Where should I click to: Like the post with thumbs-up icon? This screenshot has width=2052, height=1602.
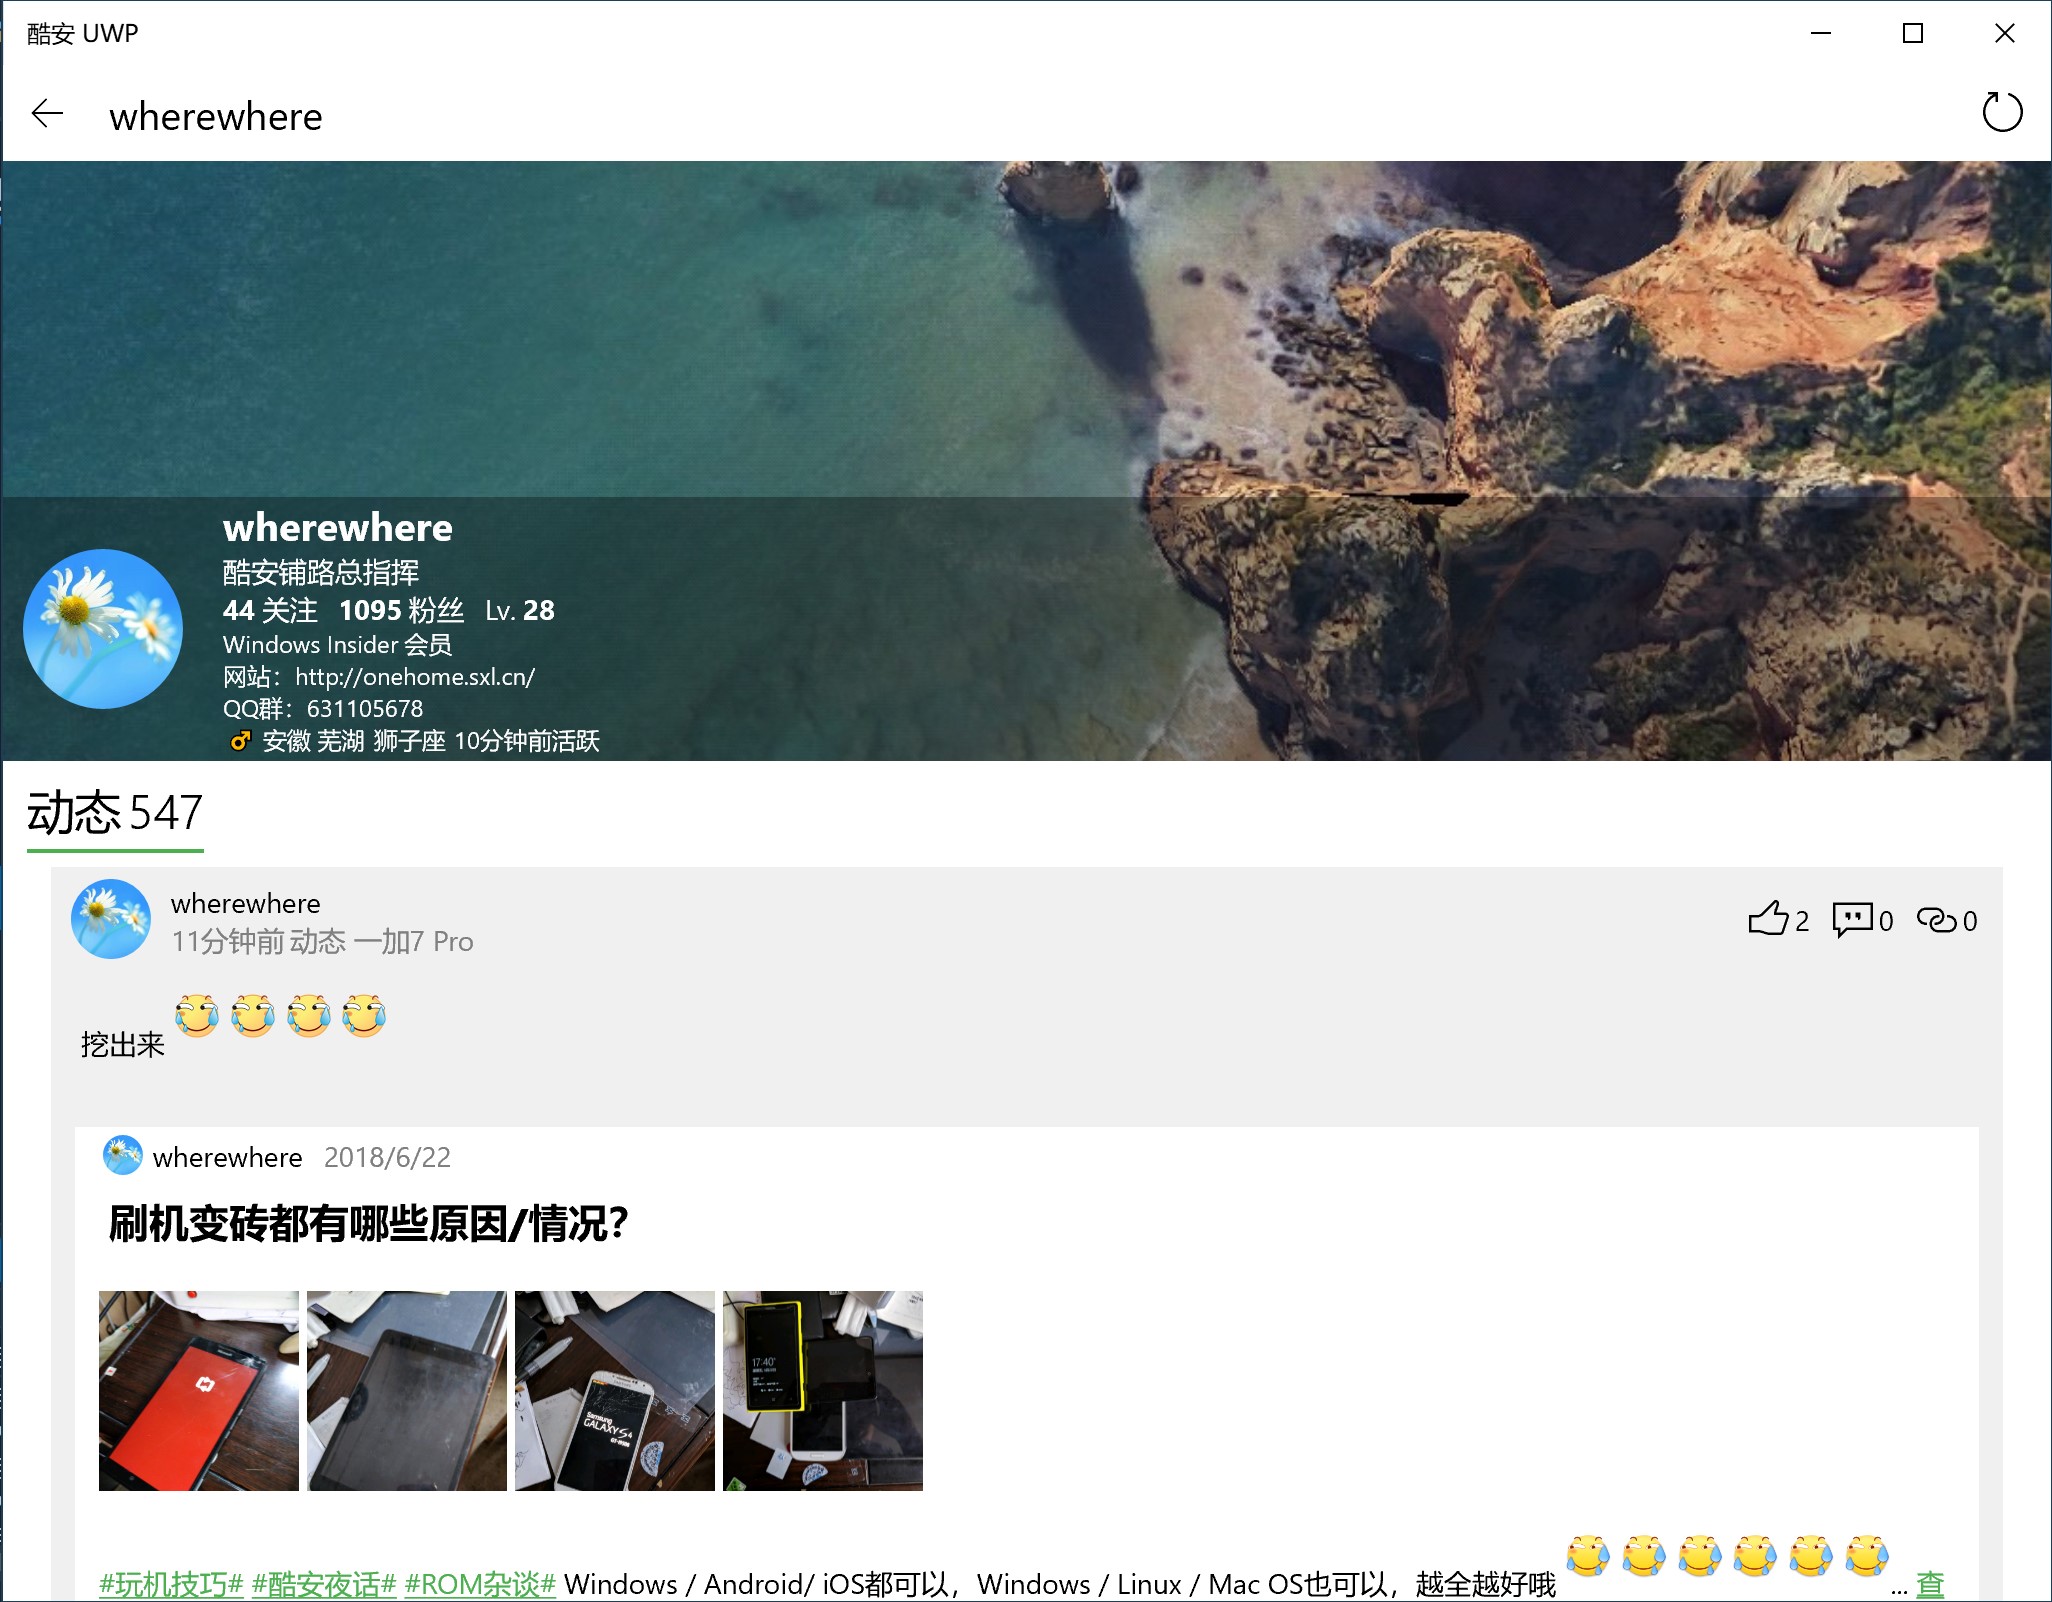[1768, 919]
